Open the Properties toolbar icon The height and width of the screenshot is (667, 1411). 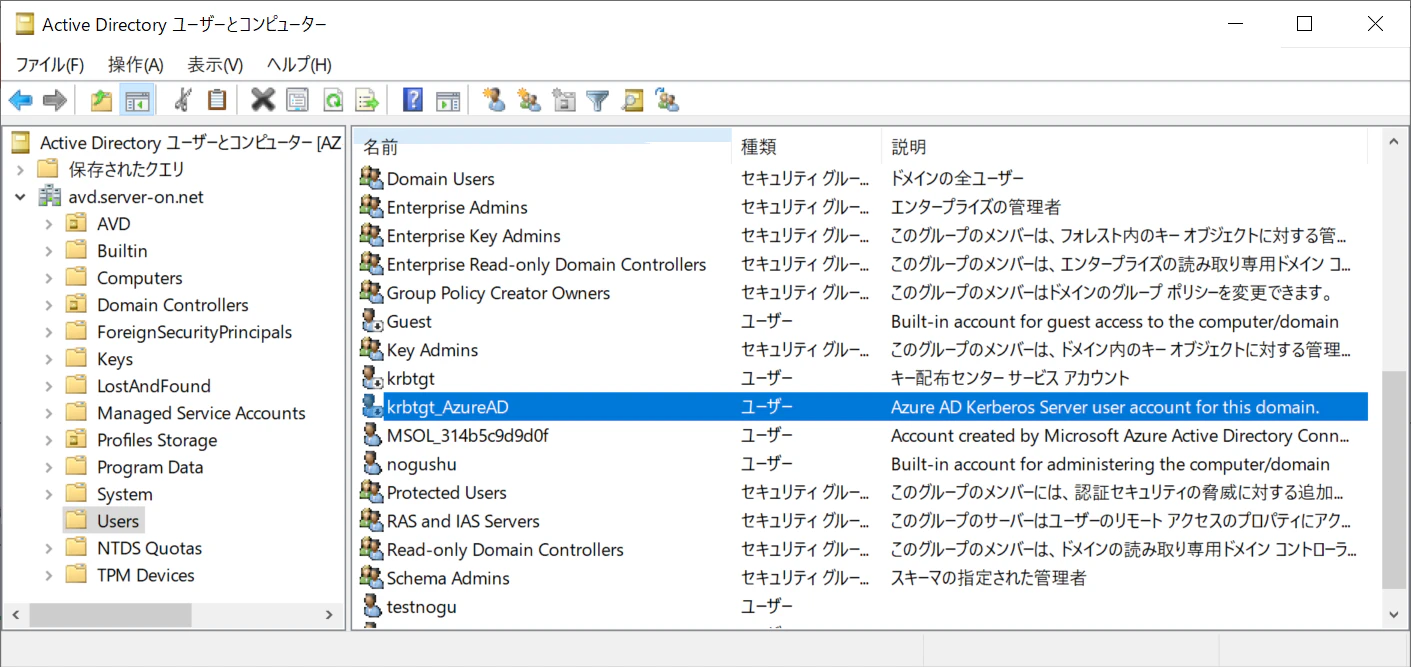(297, 100)
